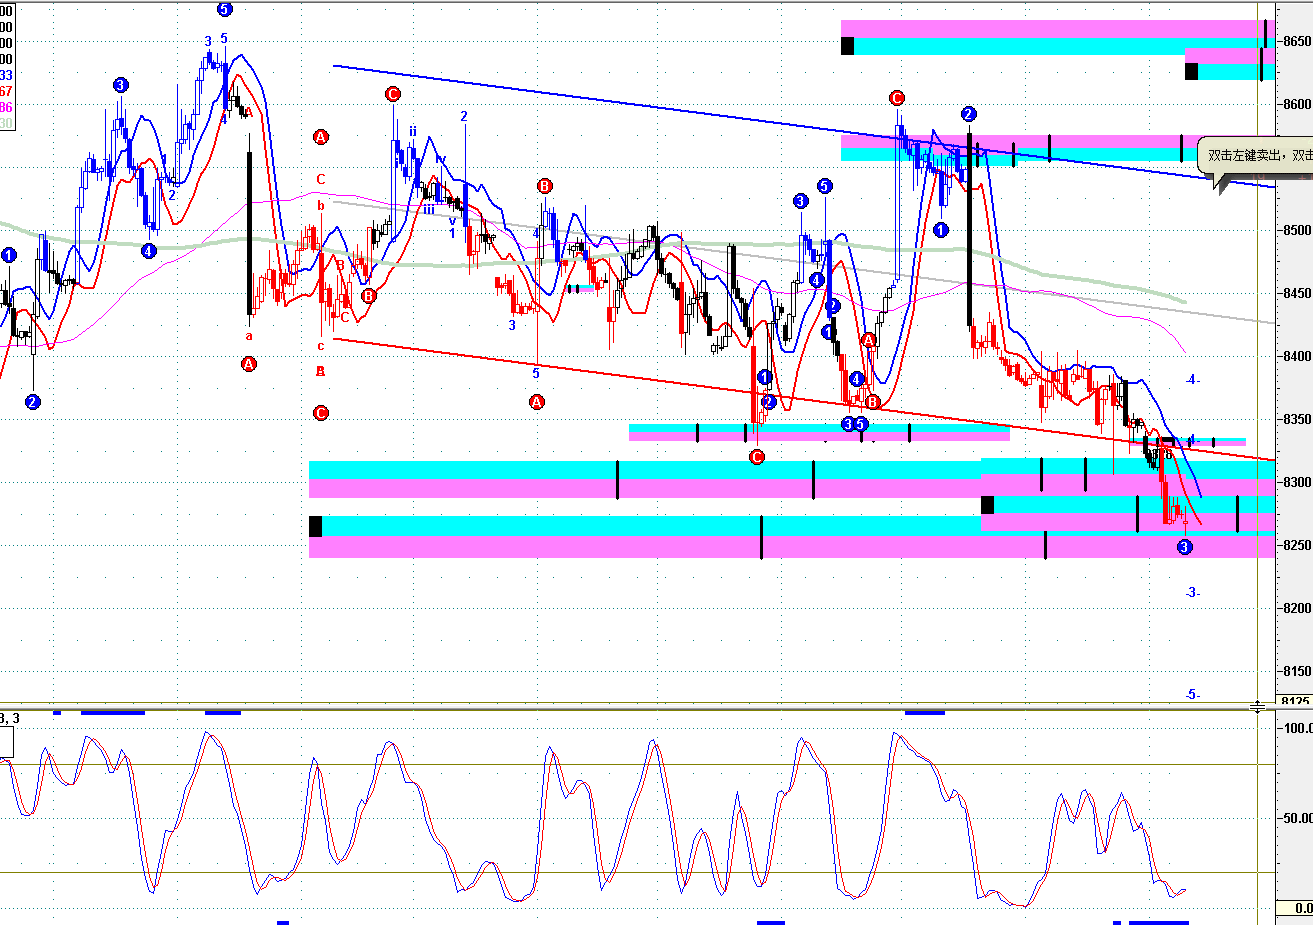Select the red circled C above the 'ii' label
Screen dimensions: 1313x925
(x=392, y=94)
